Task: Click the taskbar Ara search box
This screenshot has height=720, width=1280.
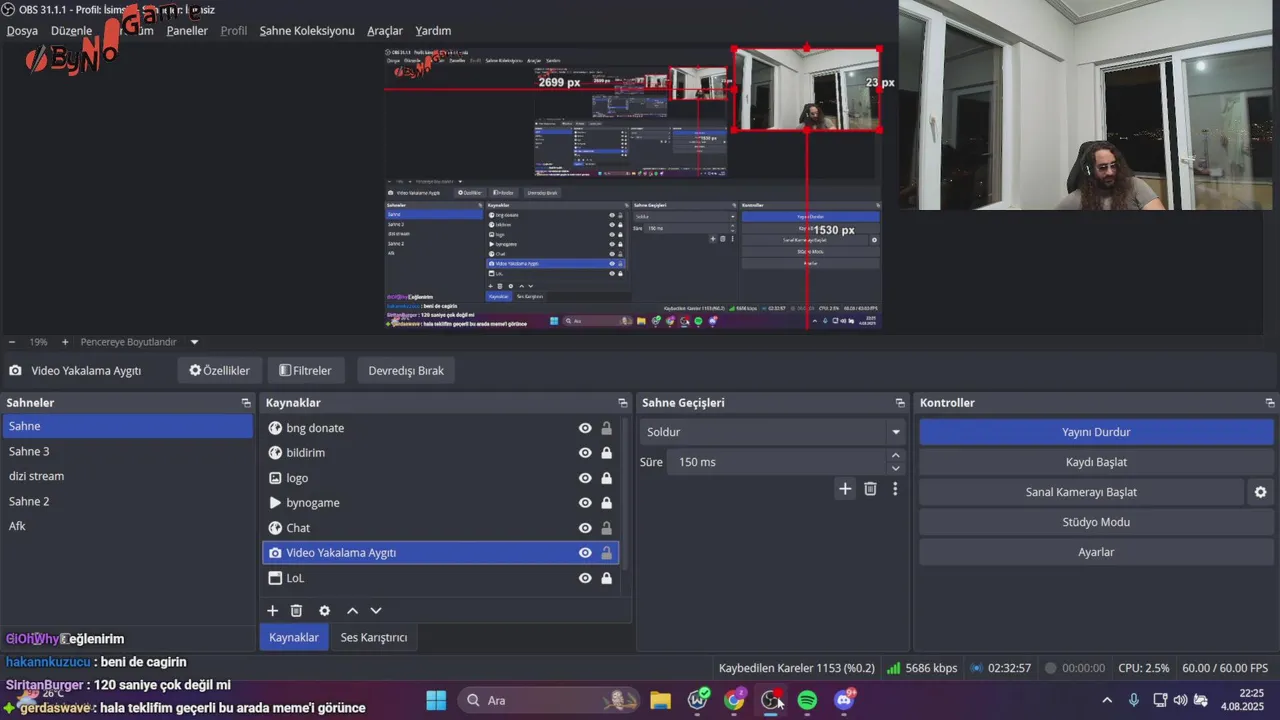Action: [x=549, y=700]
